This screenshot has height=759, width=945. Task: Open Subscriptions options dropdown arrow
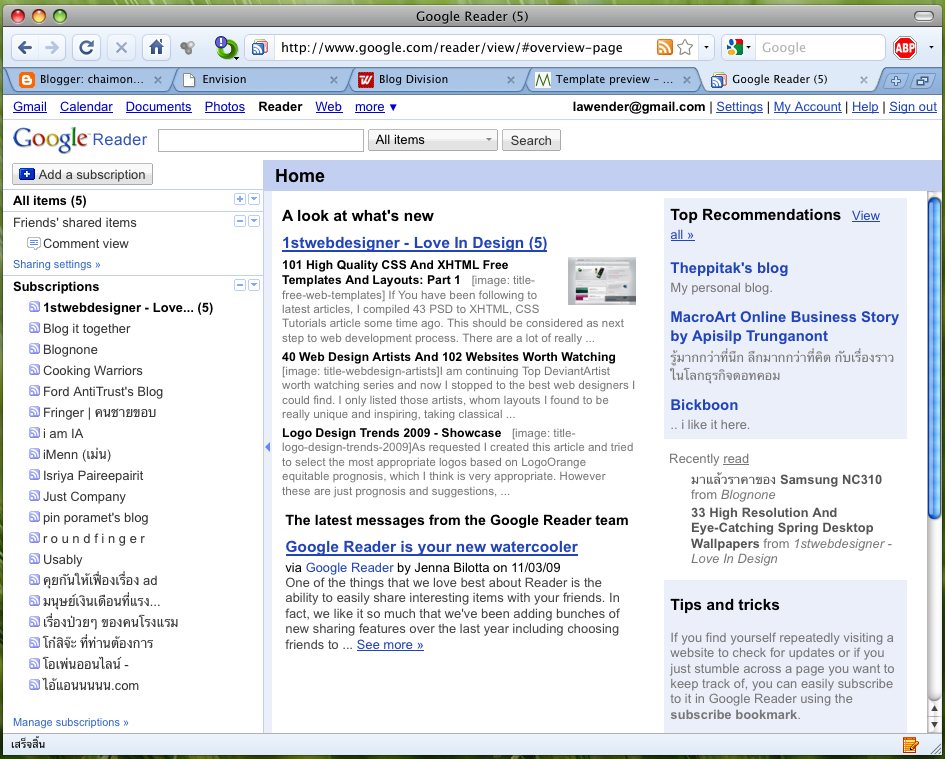pyautogui.click(x=254, y=285)
